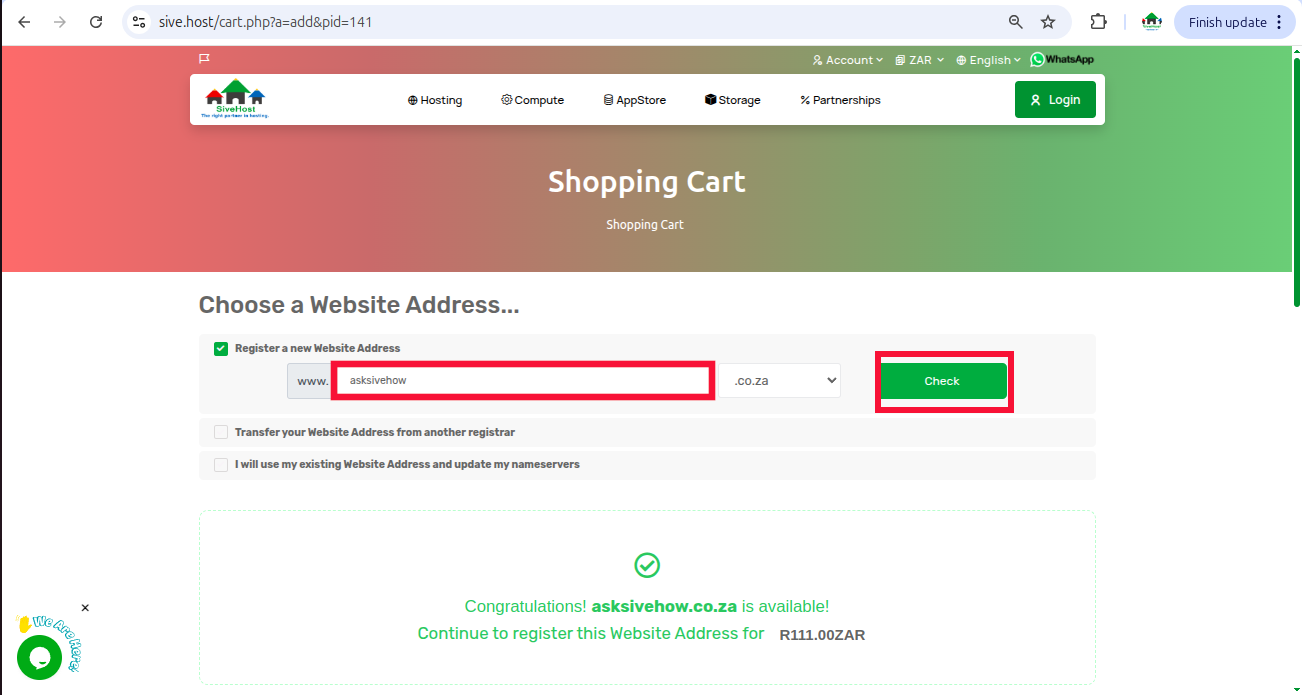Click the flag icon above the logo
This screenshot has height=695, width=1302.
[204, 59]
